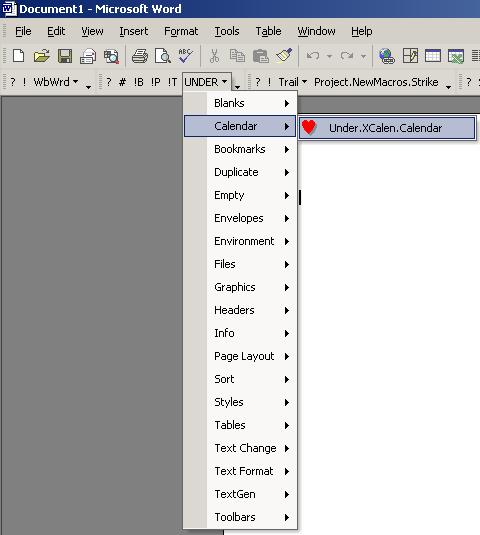Image resolution: width=480 pixels, height=535 pixels.
Task: Open the Tools menu
Action: (x=227, y=31)
